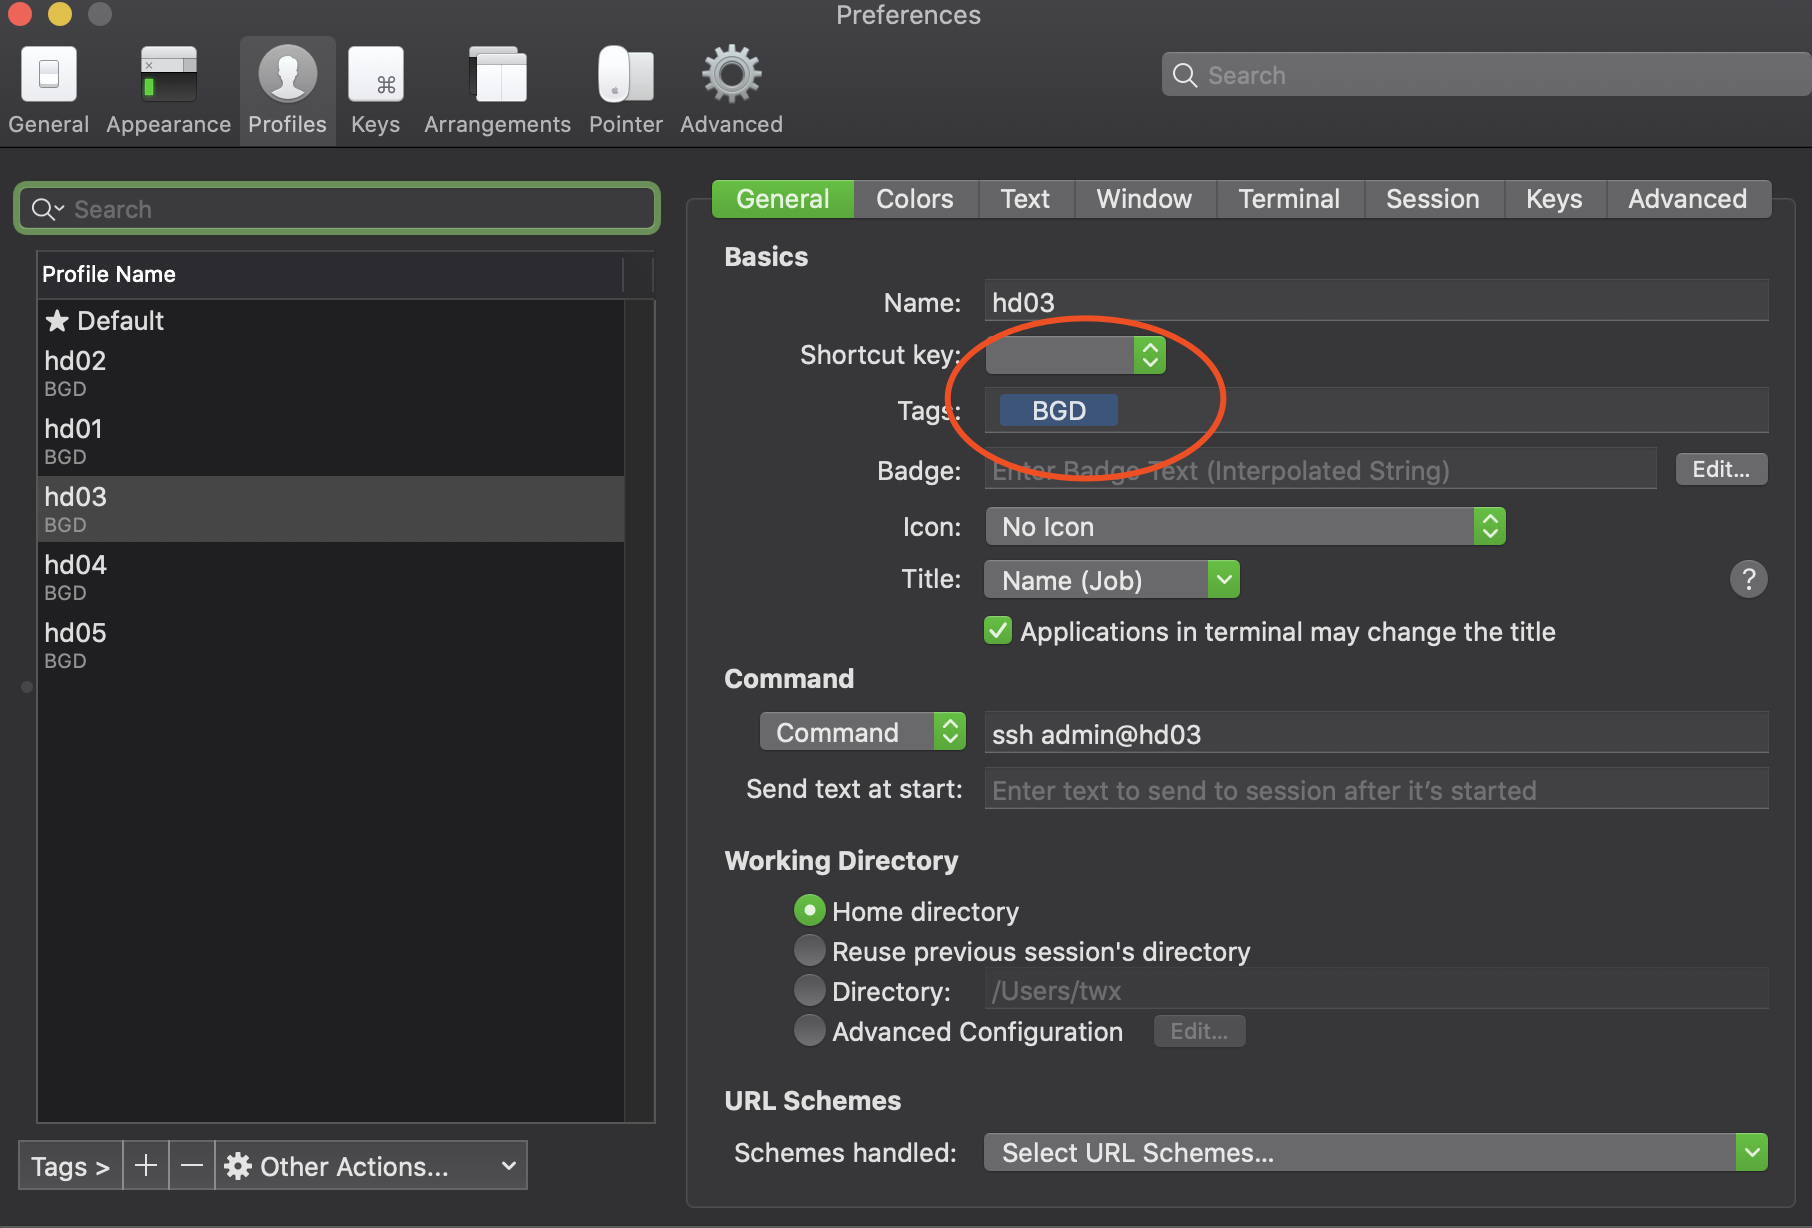Screen dimensions: 1812x1228
Task: Remove selected profile with minus button
Action: click(192, 1166)
